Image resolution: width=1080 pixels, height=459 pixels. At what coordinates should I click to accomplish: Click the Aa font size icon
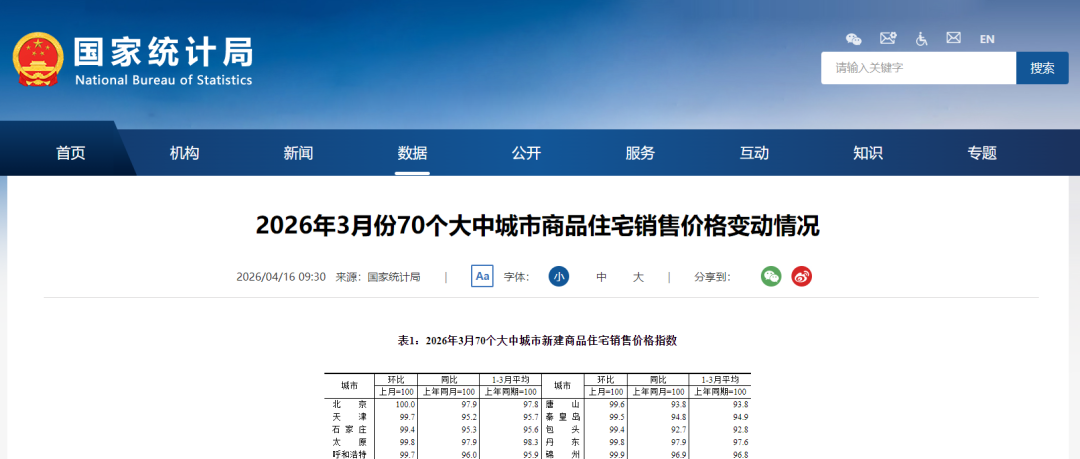click(x=482, y=276)
